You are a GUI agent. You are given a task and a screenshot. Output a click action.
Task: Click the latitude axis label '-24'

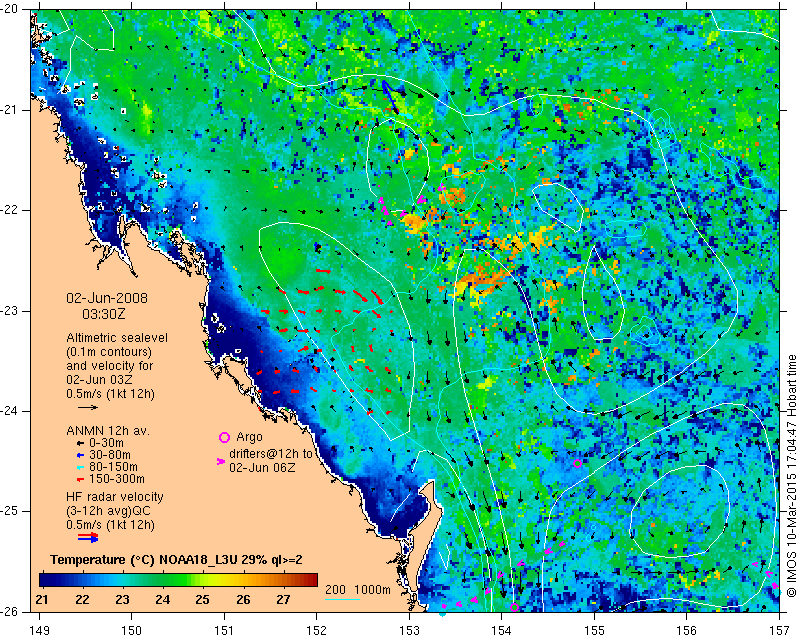coord(10,411)
